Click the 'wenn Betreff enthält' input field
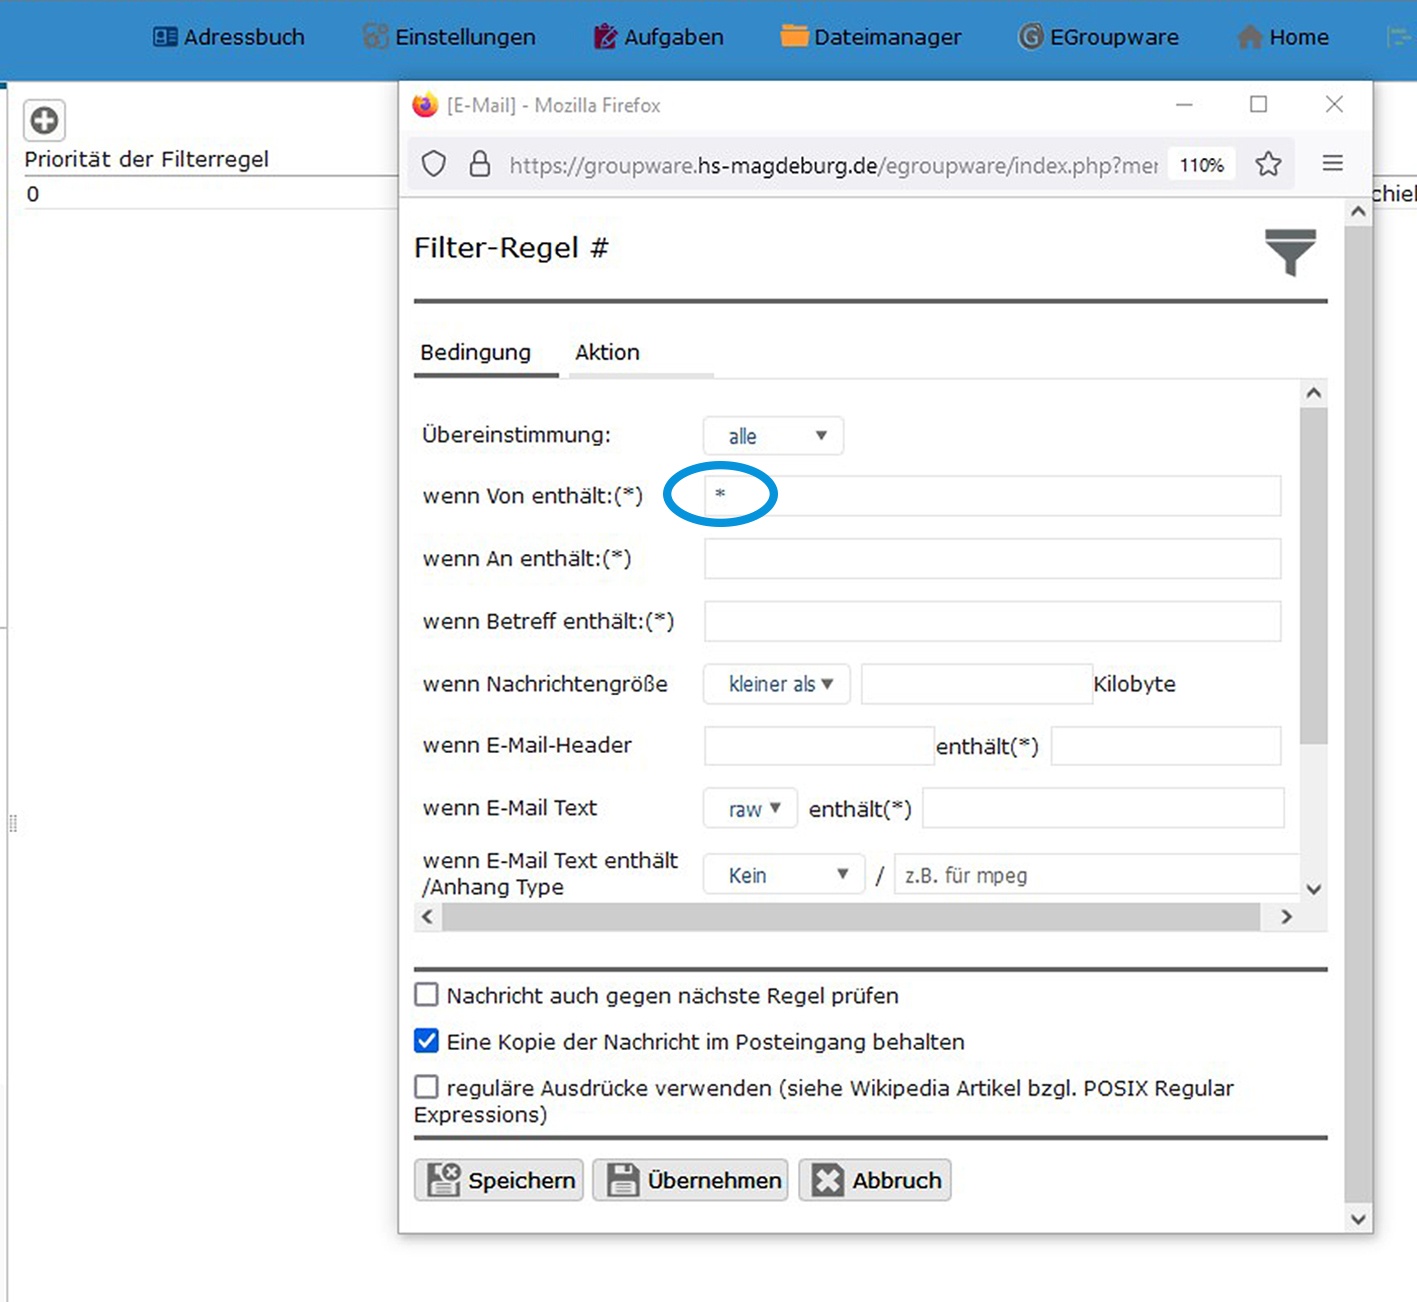 (992, 621)
